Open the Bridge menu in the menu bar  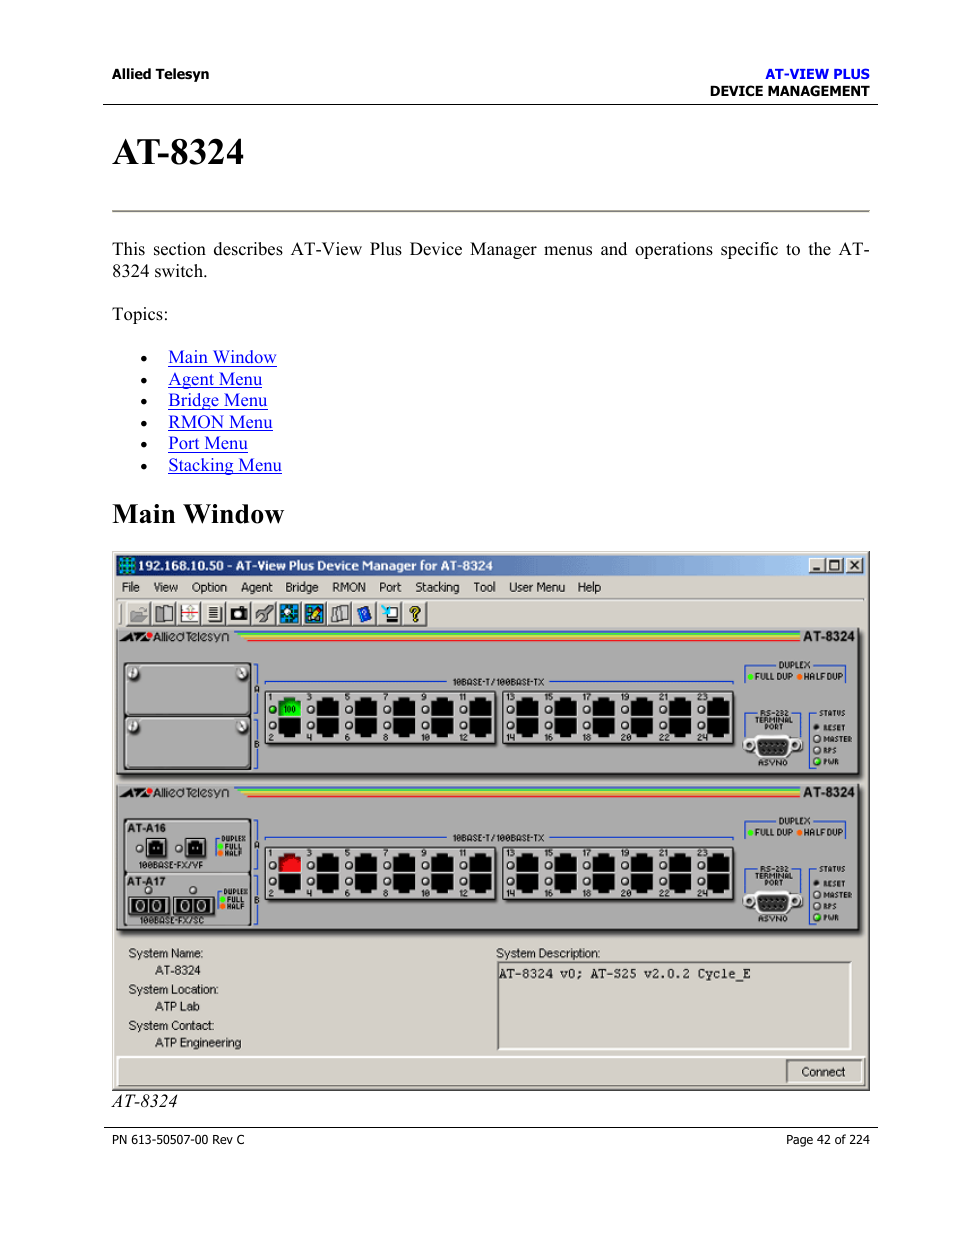click(x=302, y=587)
